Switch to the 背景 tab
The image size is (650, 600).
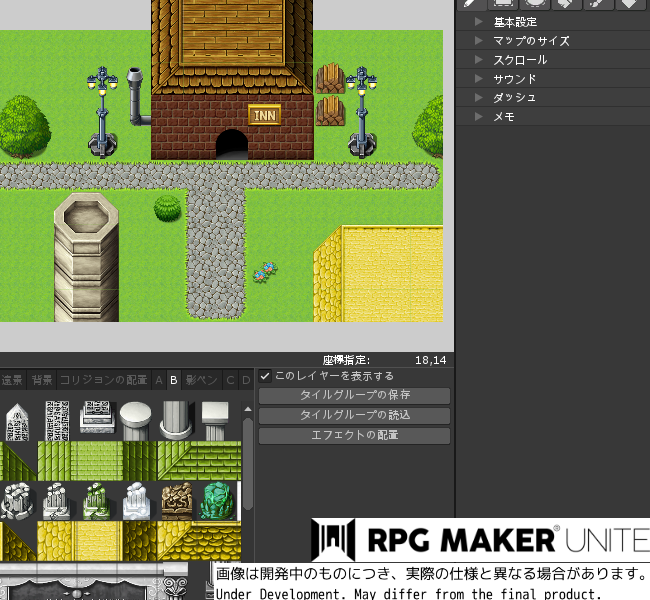coord(41,380)
